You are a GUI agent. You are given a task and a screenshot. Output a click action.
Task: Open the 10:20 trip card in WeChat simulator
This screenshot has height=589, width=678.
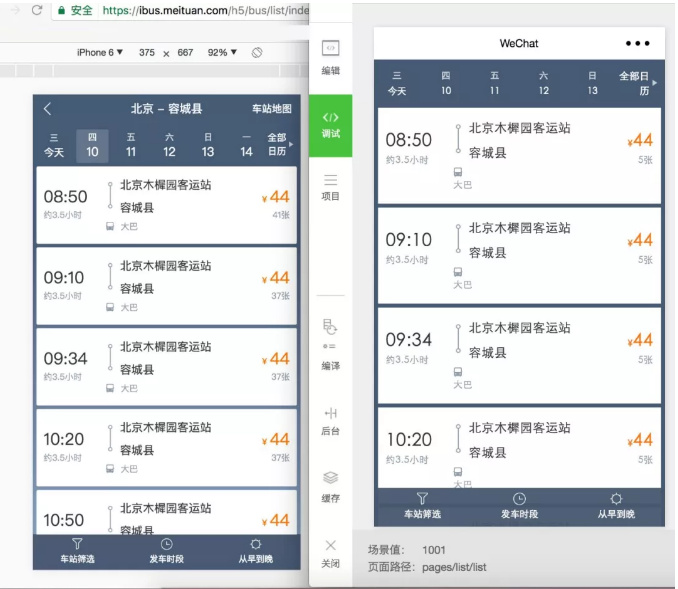(519, 448)
